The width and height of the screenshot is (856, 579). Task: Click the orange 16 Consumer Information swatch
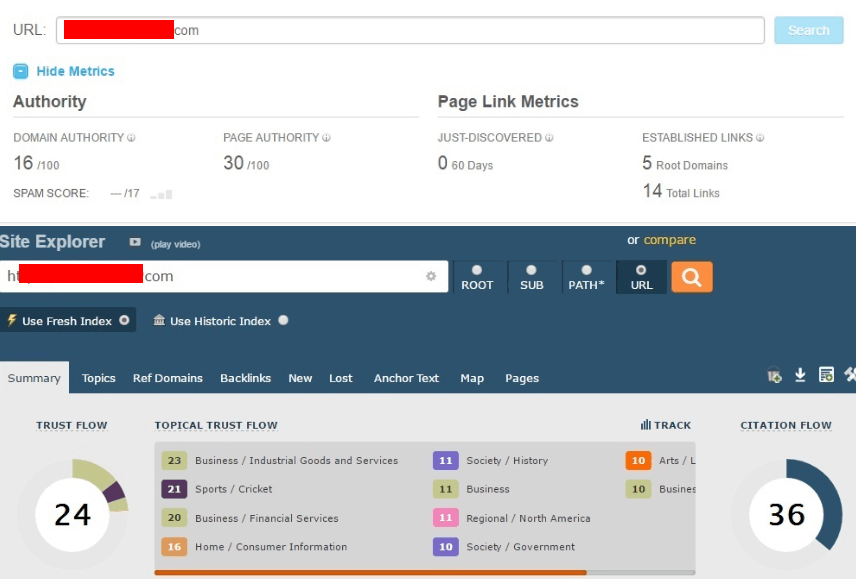point(174,546)
